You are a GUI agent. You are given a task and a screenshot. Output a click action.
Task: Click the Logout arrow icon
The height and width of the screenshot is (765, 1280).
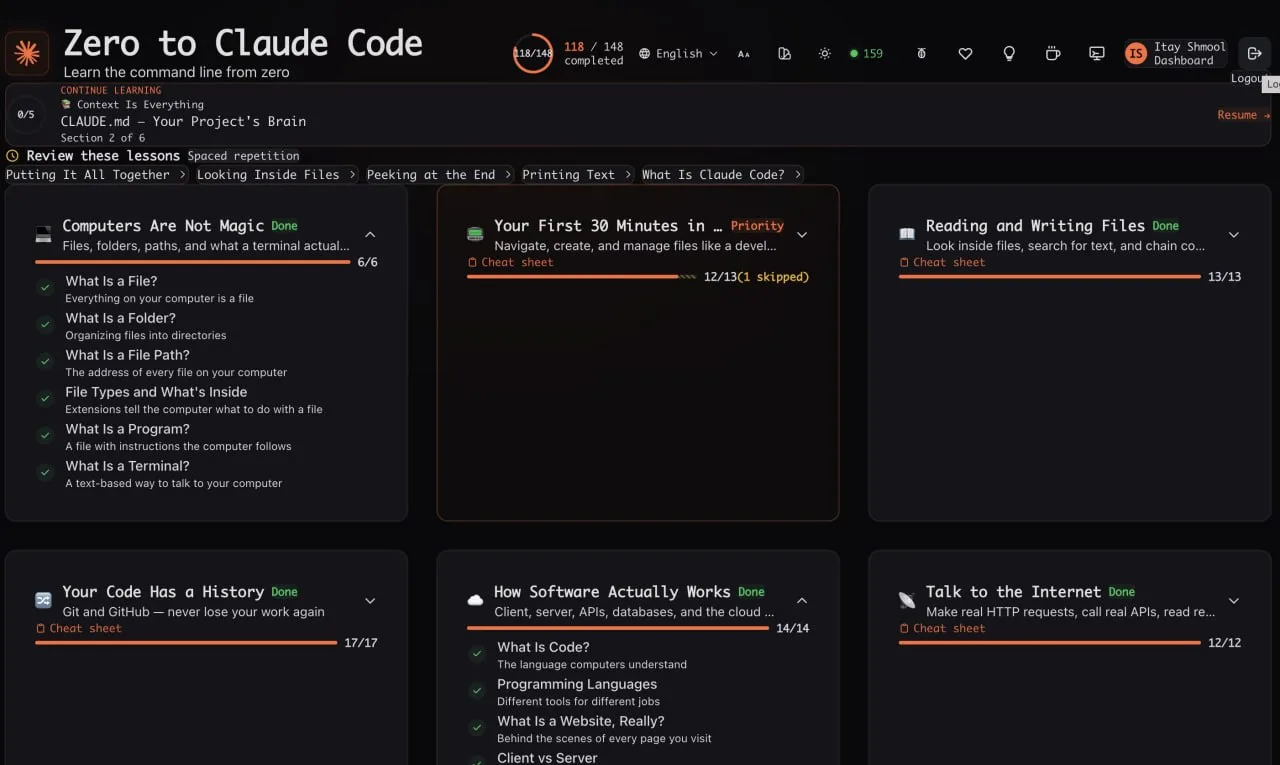click(x=1253, y=53)
